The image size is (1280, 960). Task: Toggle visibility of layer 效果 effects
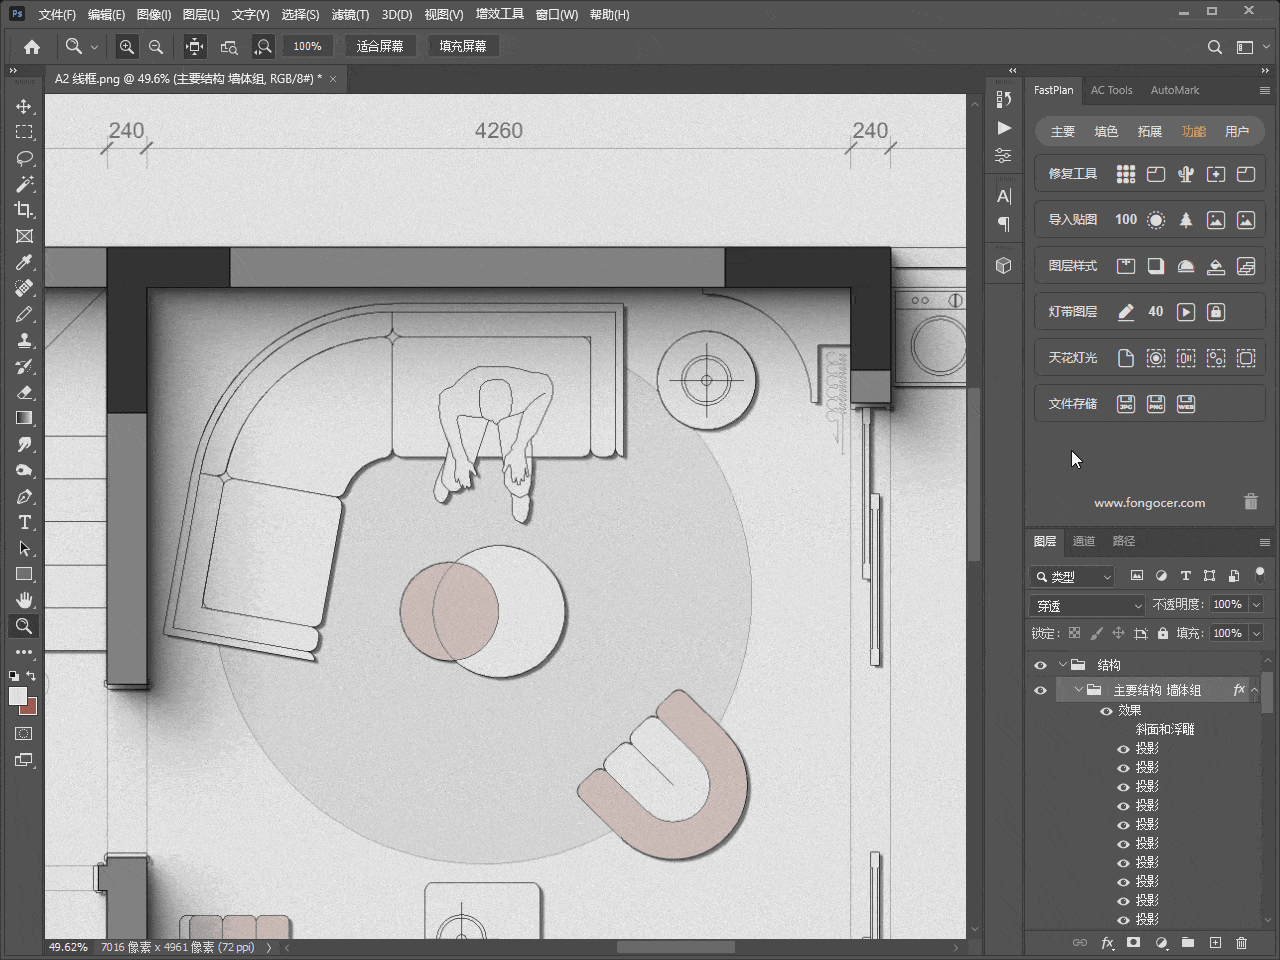pyautogui.click(x=1106, y=711)
